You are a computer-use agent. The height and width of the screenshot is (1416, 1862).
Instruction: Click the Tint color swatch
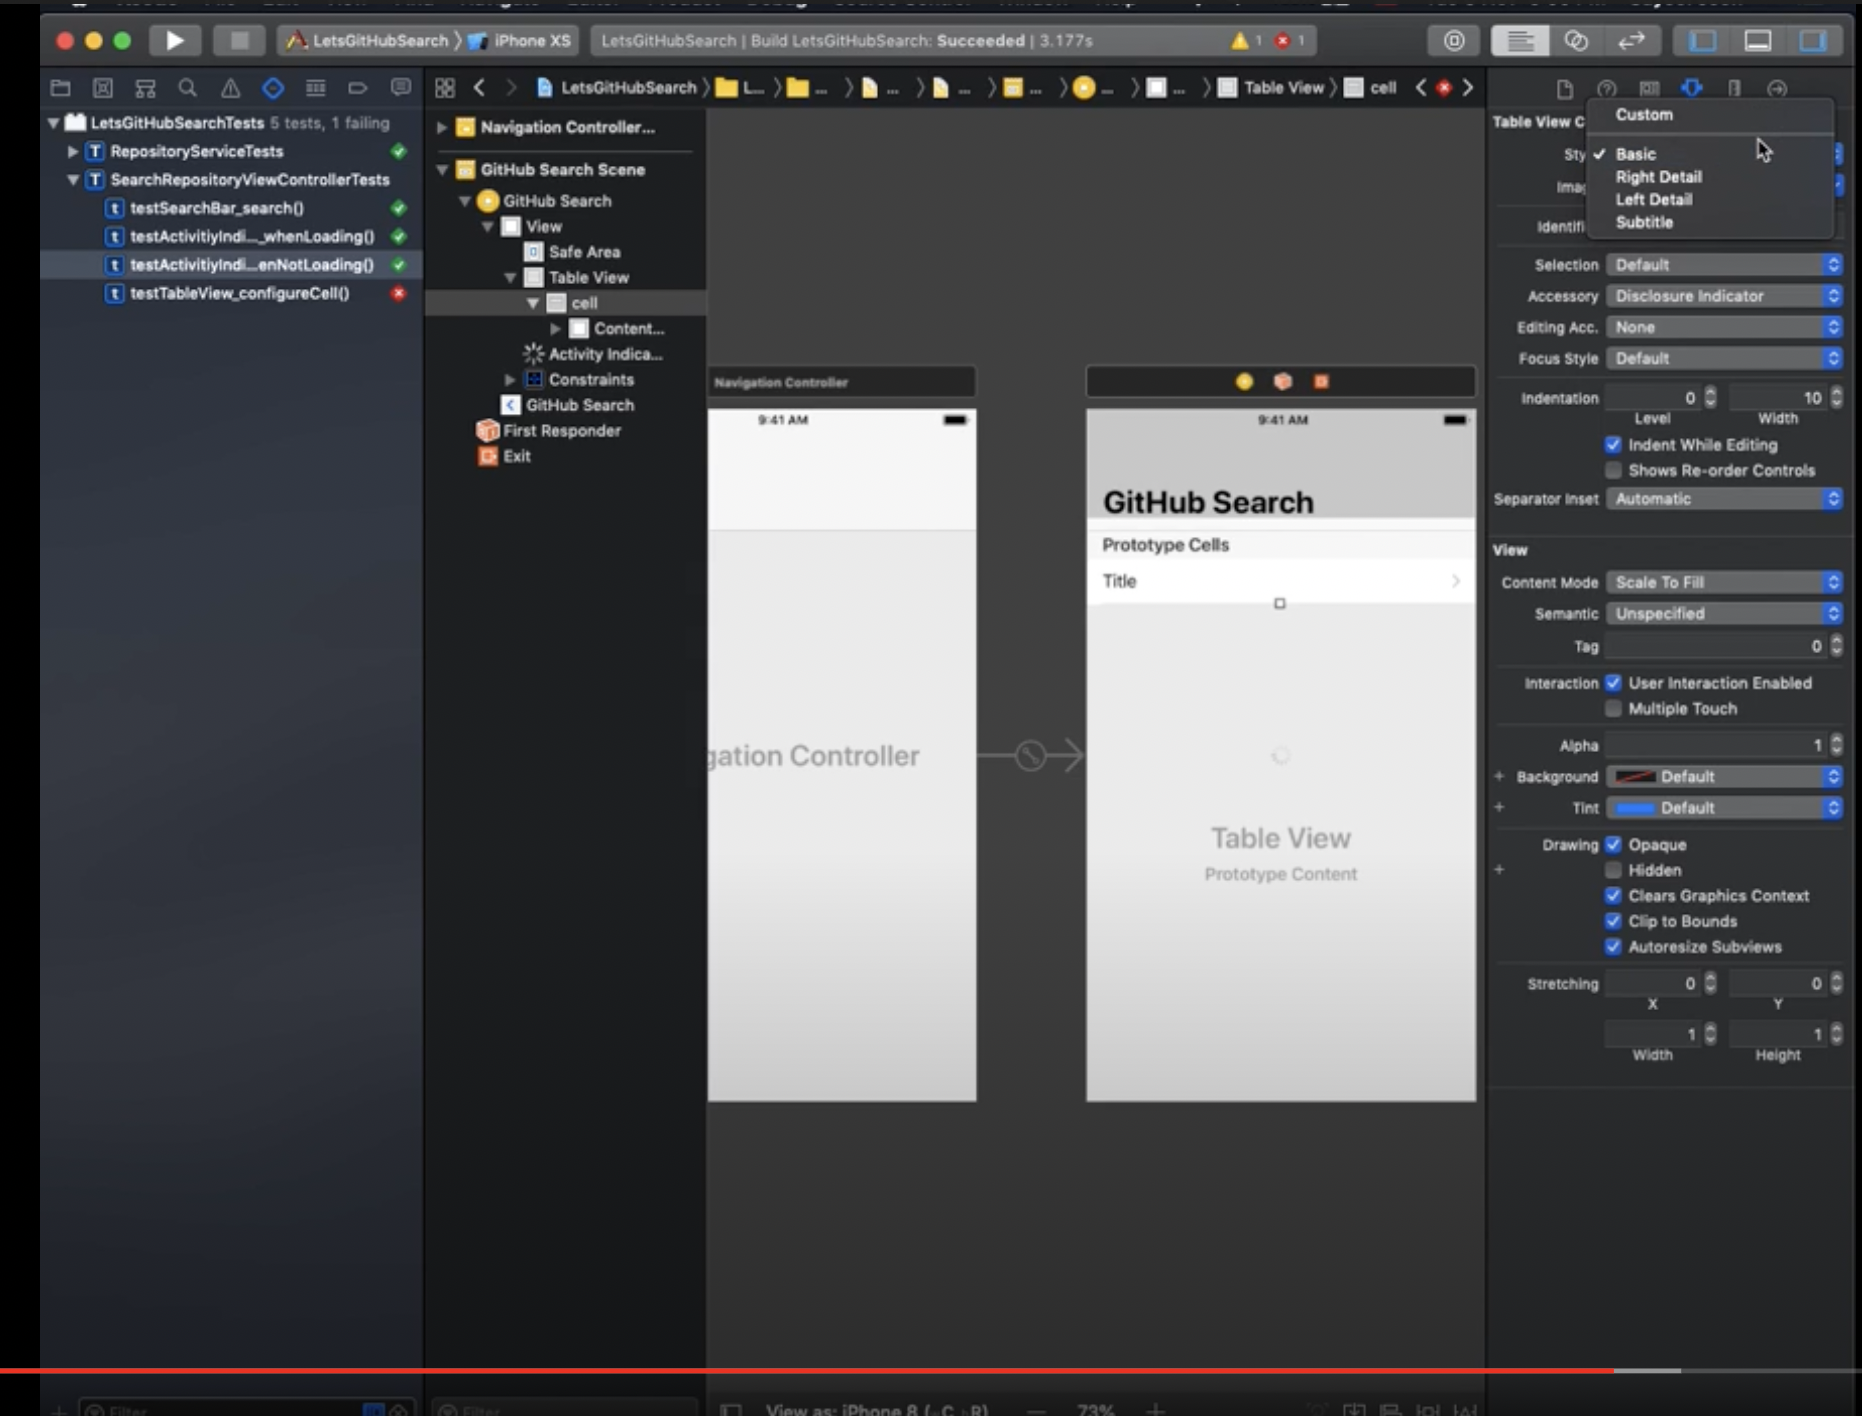(x=1635, y=808)
